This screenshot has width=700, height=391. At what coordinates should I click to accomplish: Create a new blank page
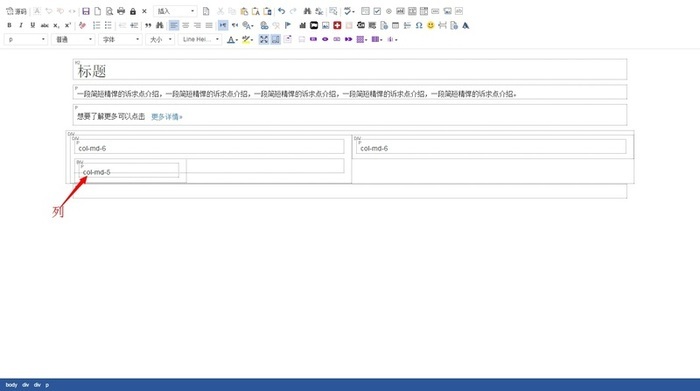click(97, 11)
